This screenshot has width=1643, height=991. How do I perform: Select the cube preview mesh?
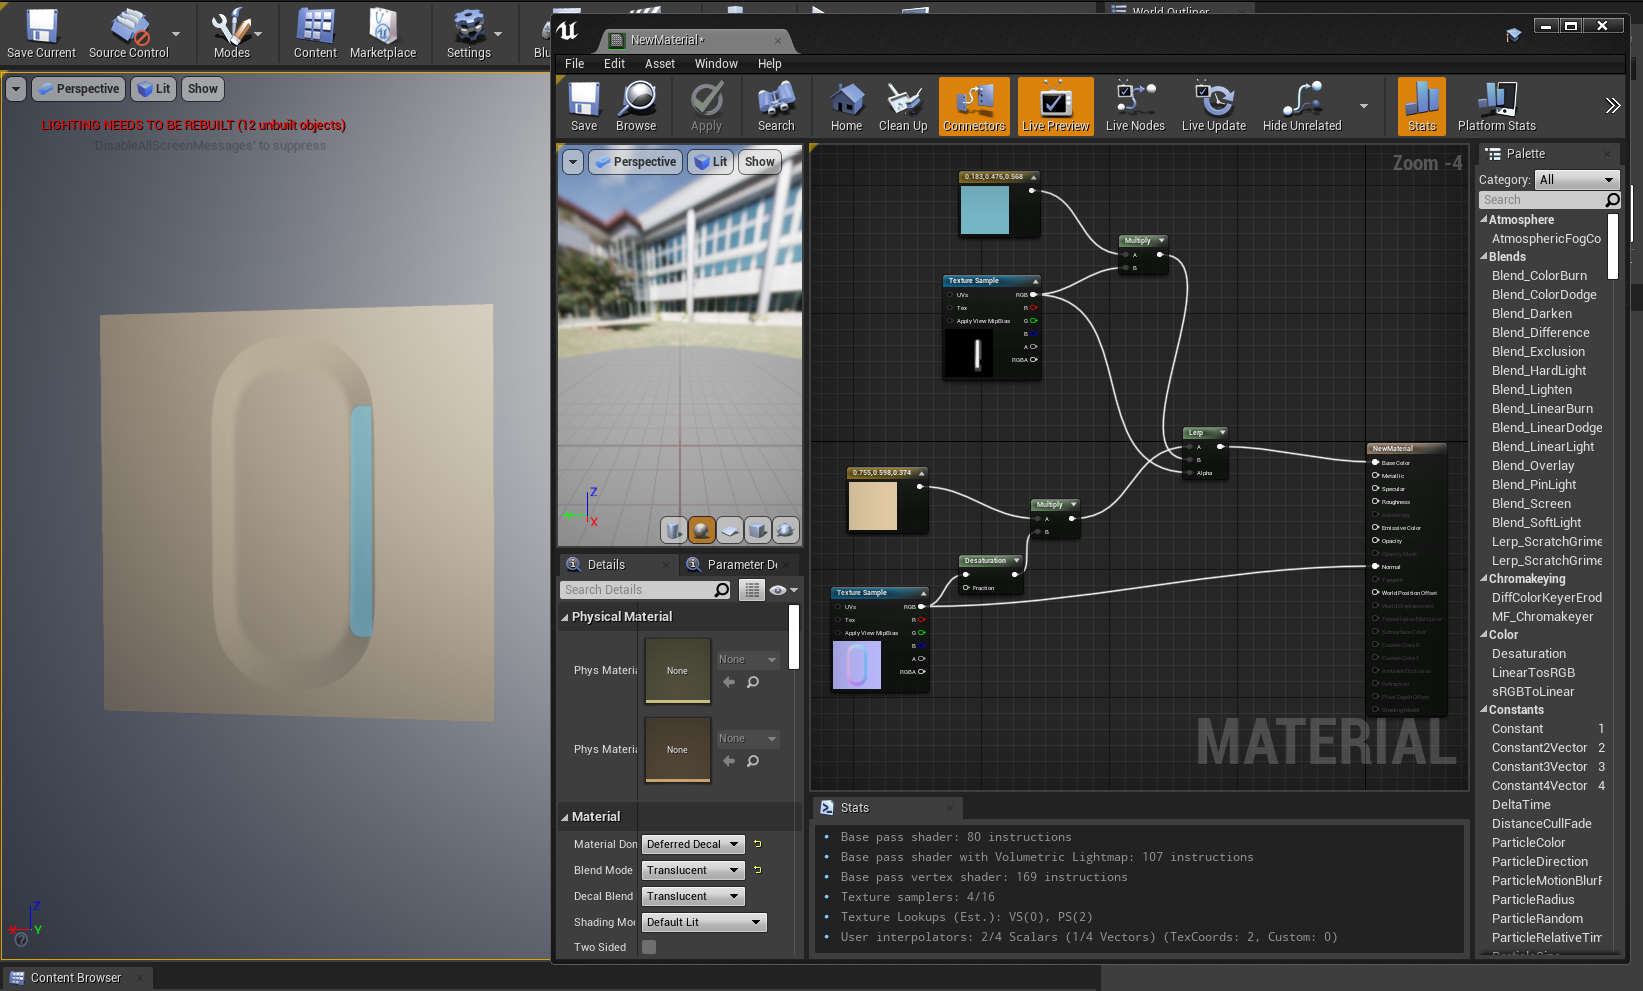click(x=758, y=530)
